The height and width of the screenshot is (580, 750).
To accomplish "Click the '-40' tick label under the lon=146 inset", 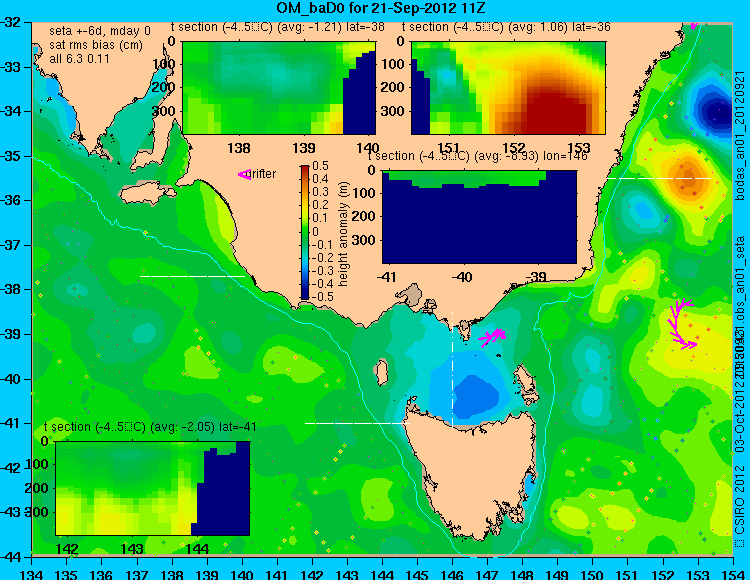I will (x=461, y=277).
